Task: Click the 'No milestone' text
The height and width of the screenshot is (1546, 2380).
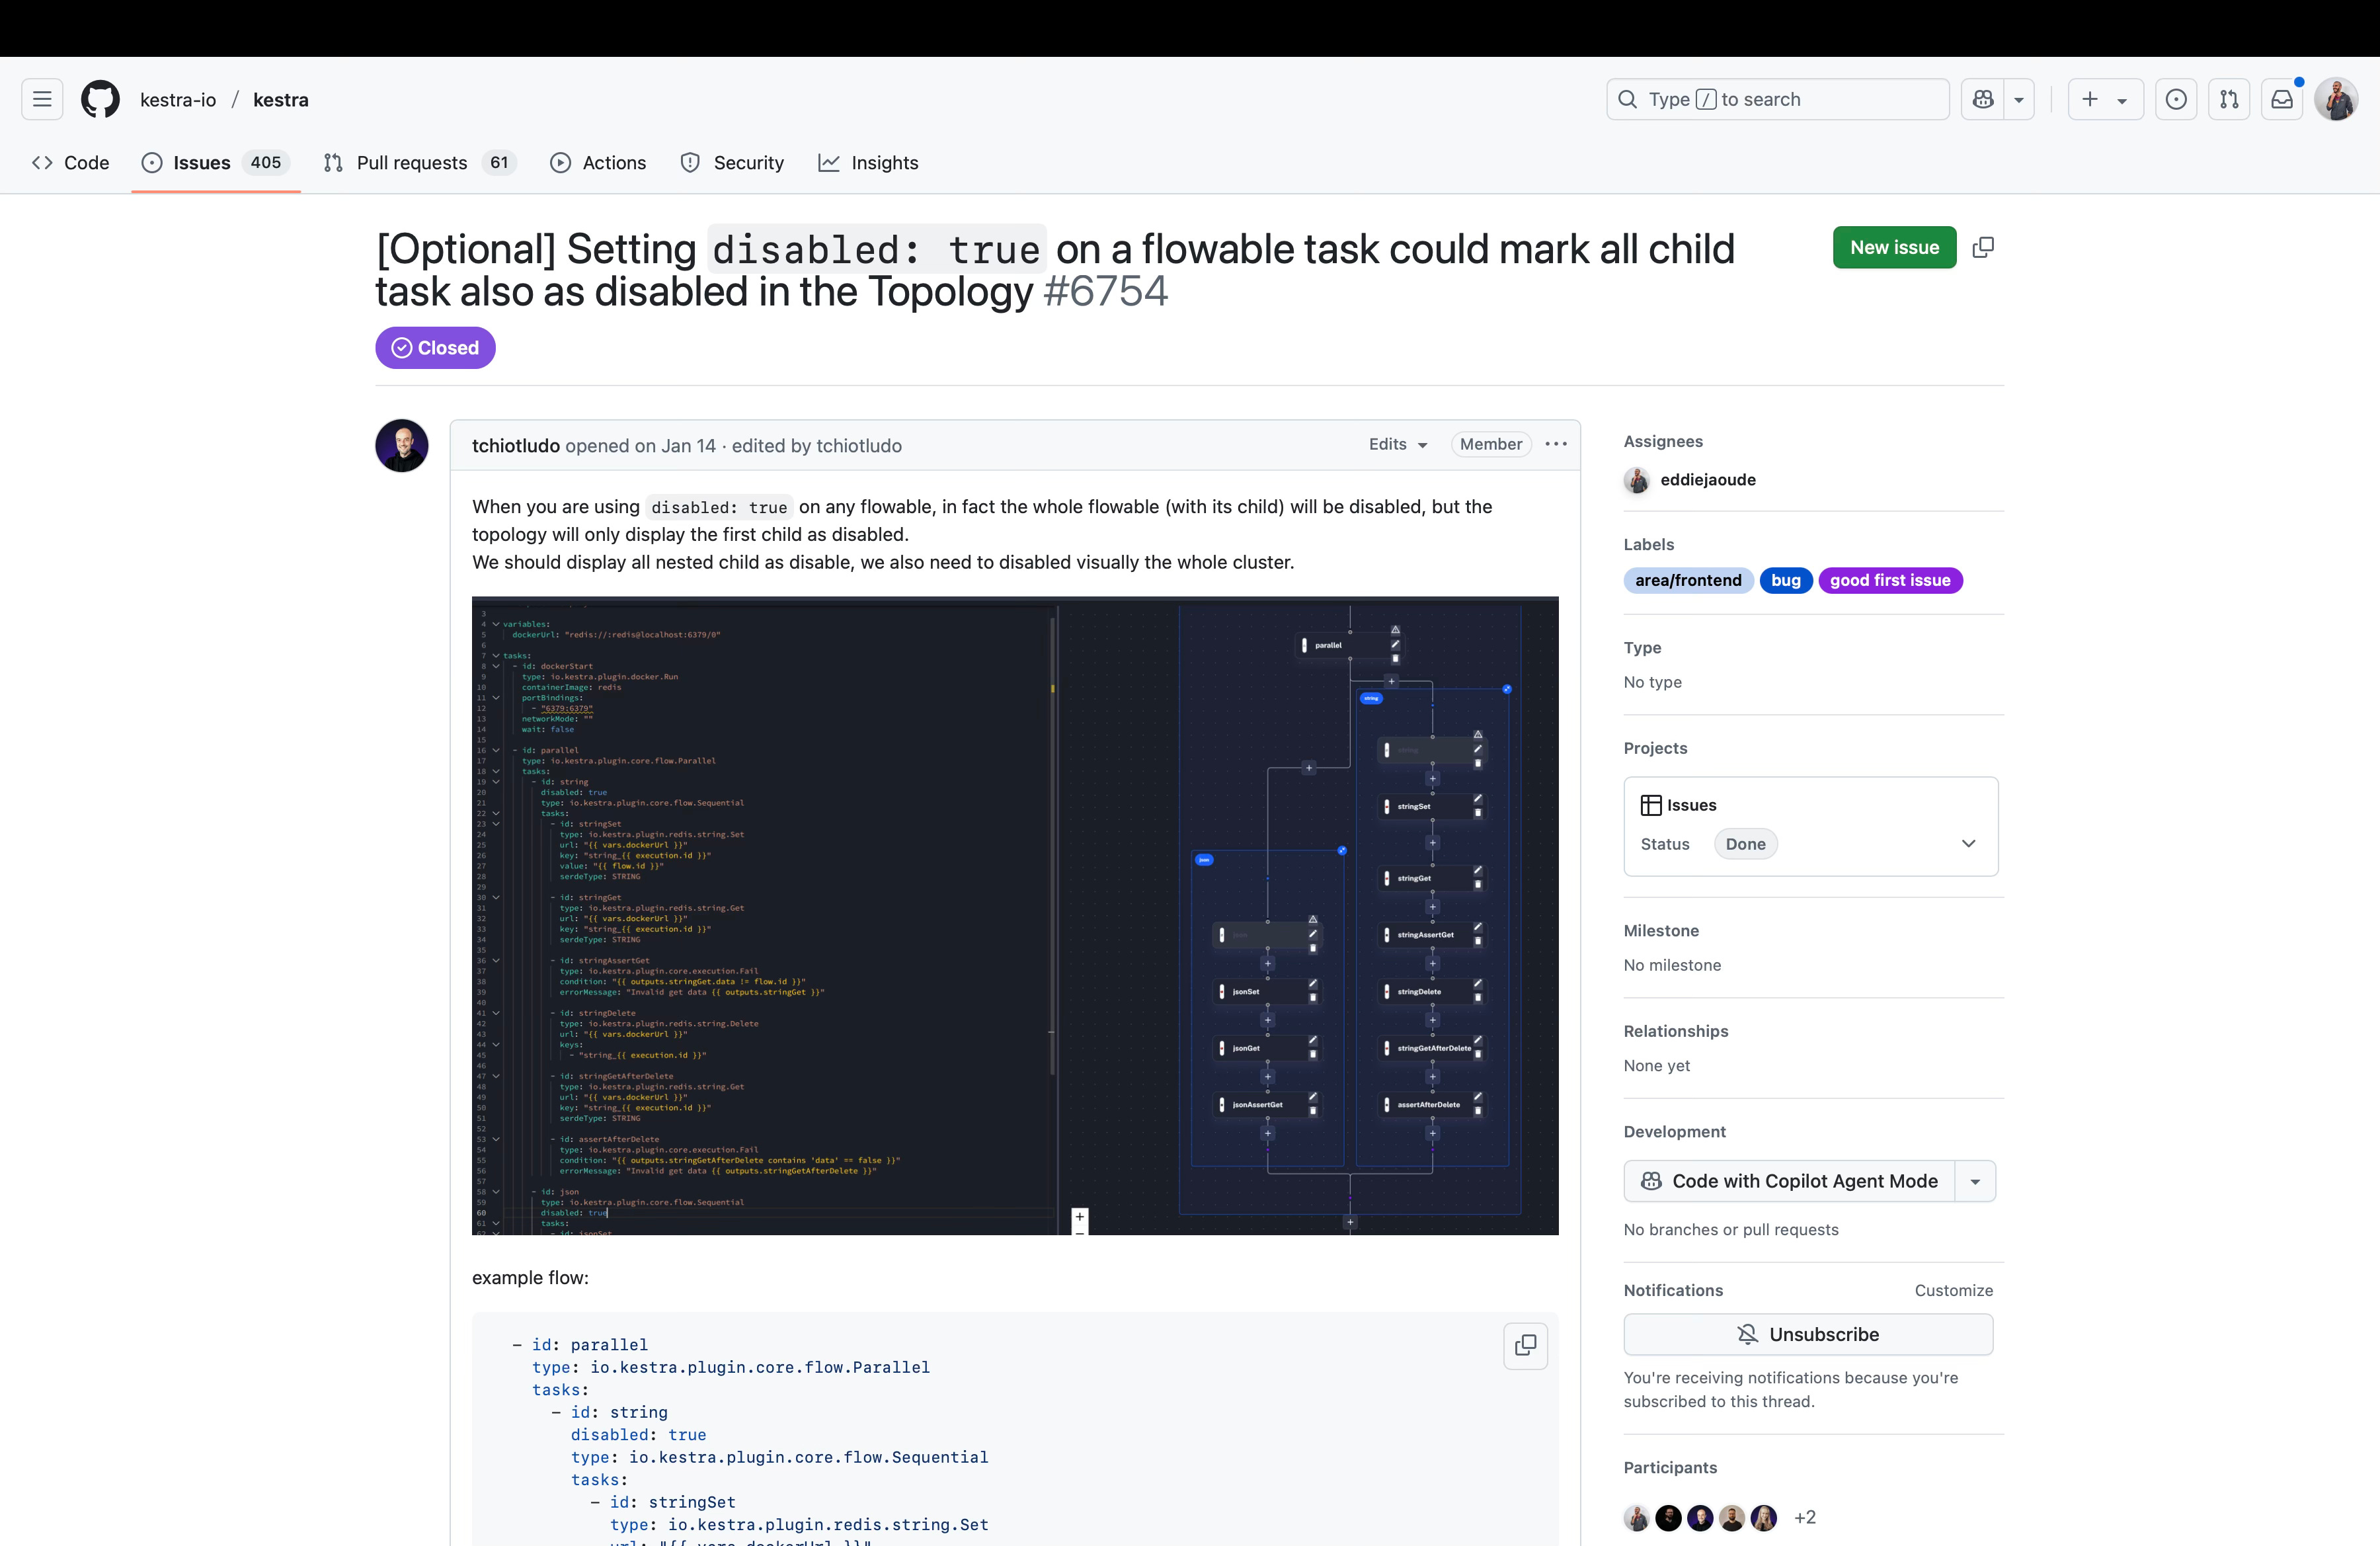Action: [1672, 965]
